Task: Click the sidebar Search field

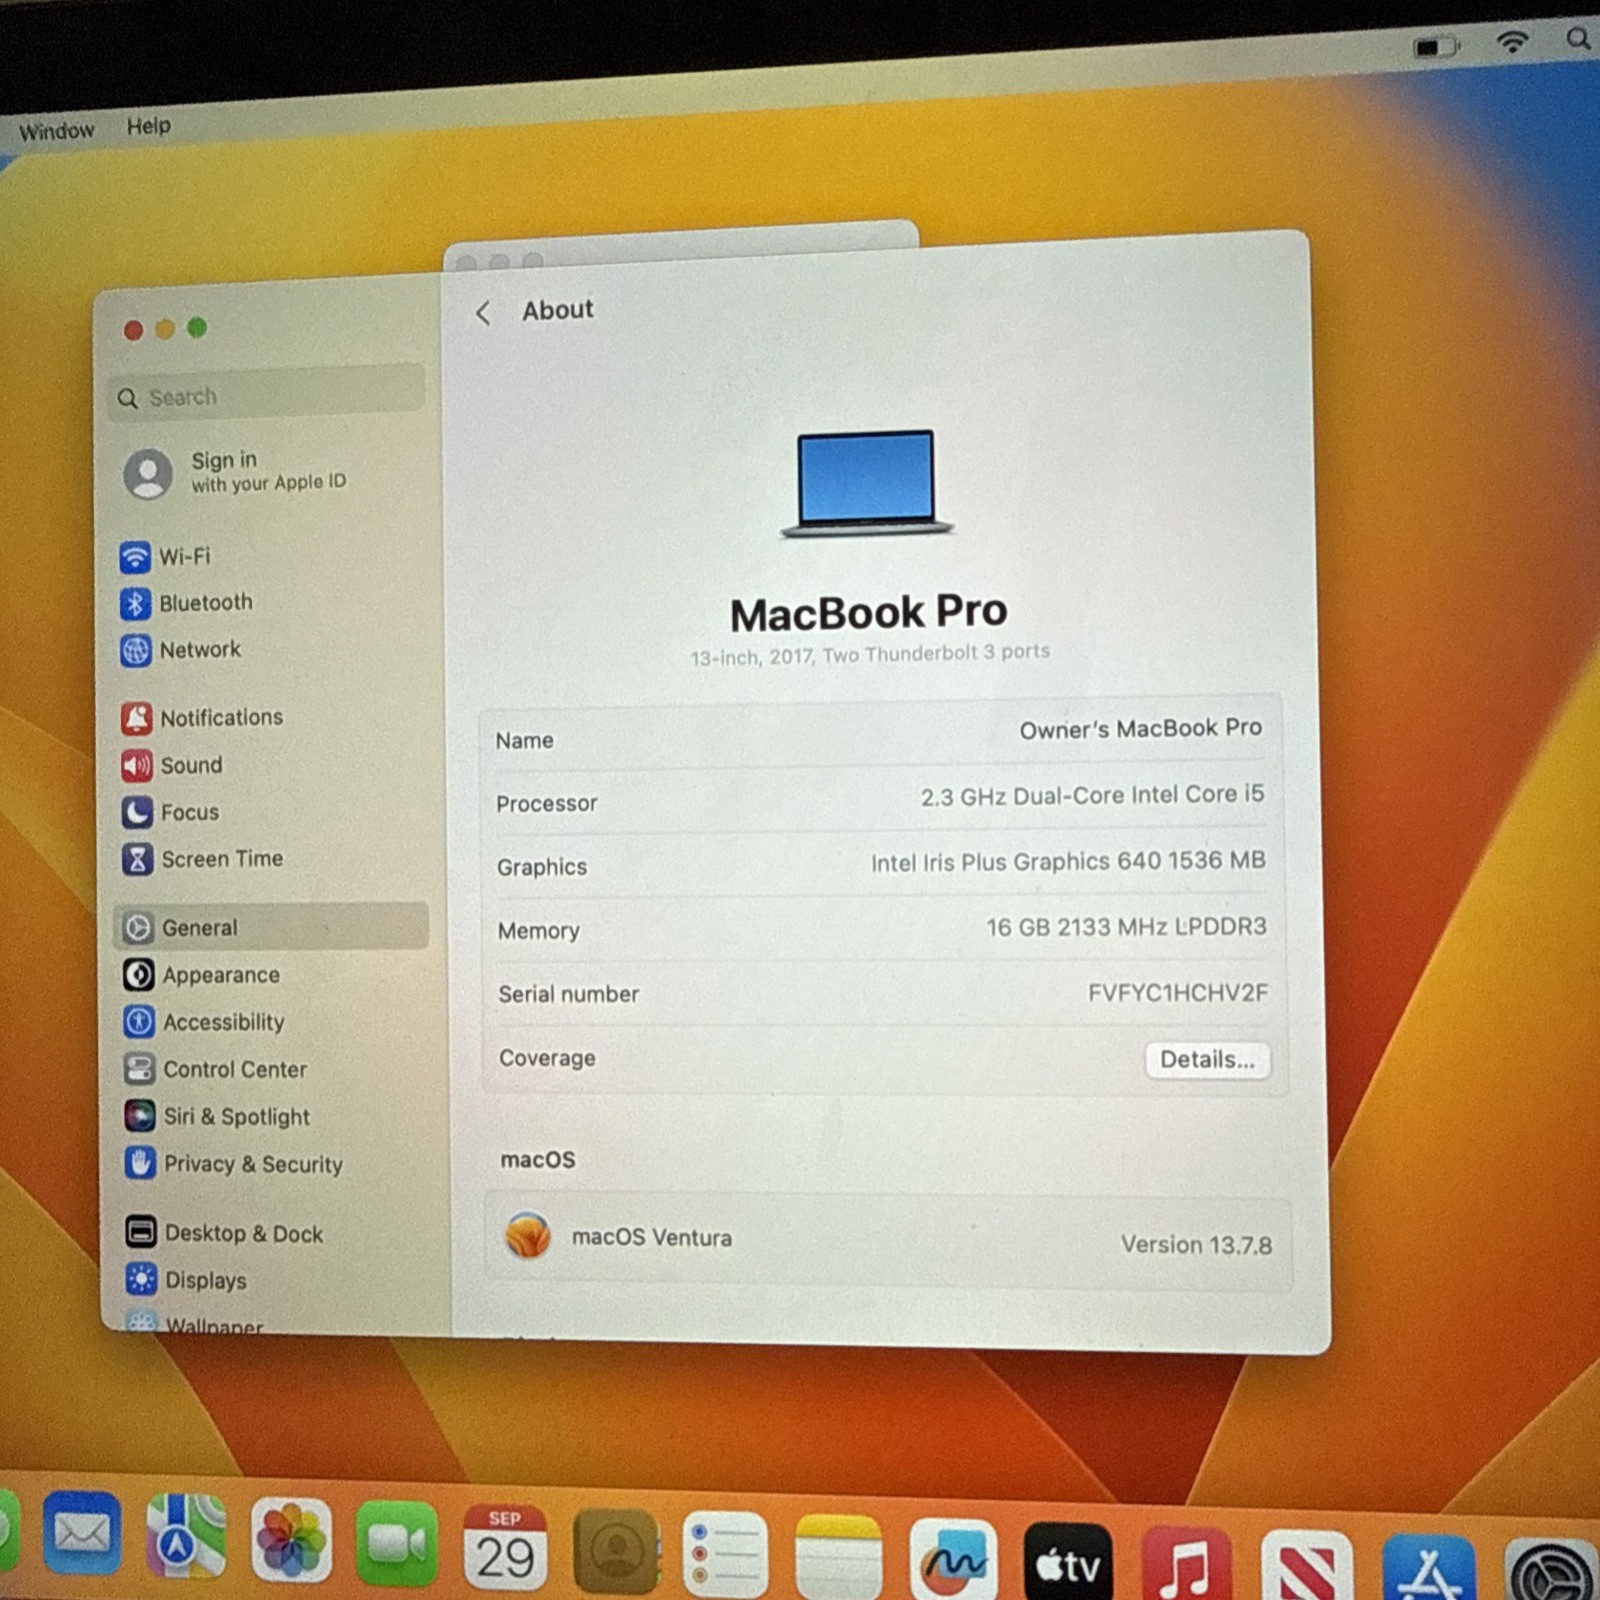Action: 267,393
